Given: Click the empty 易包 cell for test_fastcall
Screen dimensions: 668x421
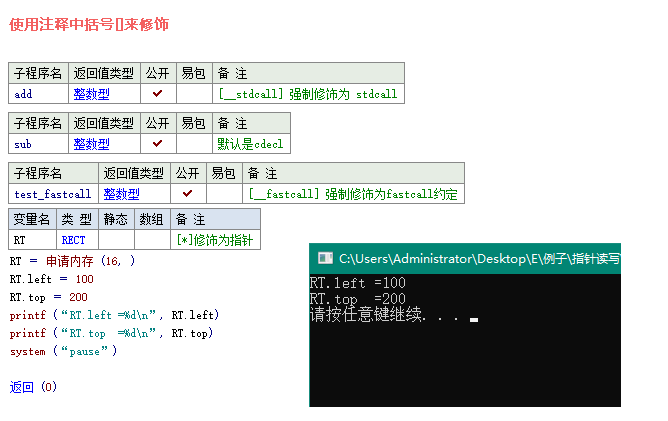Looking at the screenshot, I should 225,194.
